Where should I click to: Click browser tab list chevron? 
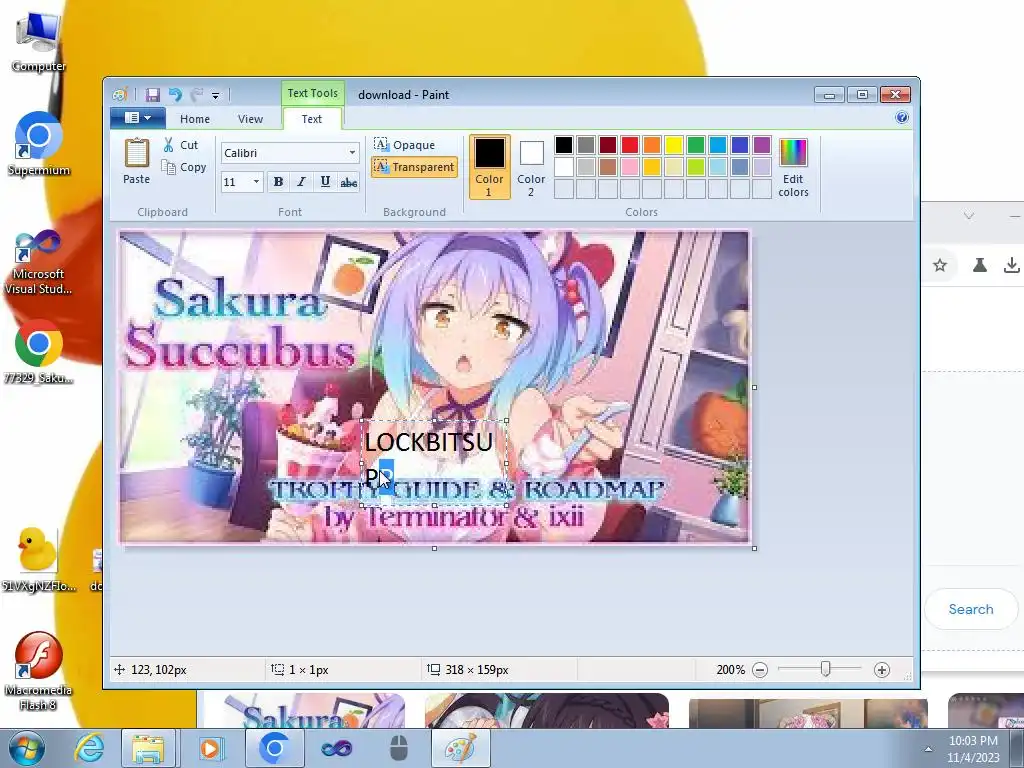coord(969,216)
